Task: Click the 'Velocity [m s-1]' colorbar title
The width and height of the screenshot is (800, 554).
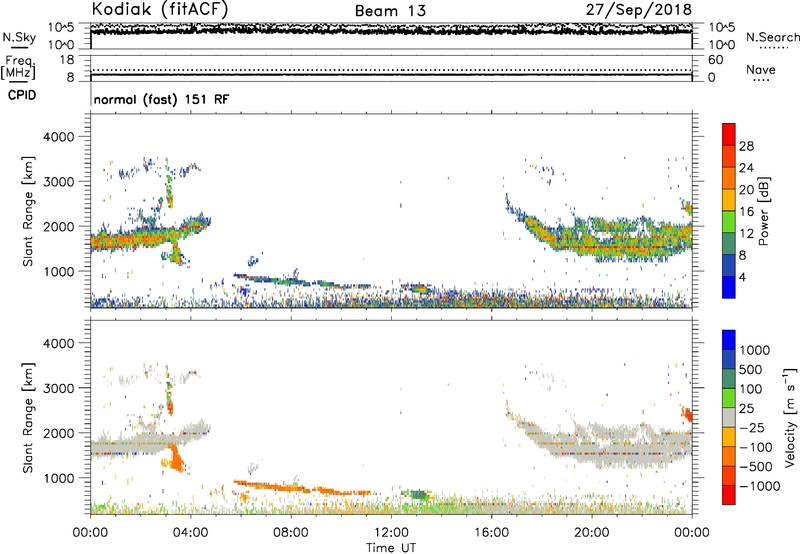Action: 790,417
